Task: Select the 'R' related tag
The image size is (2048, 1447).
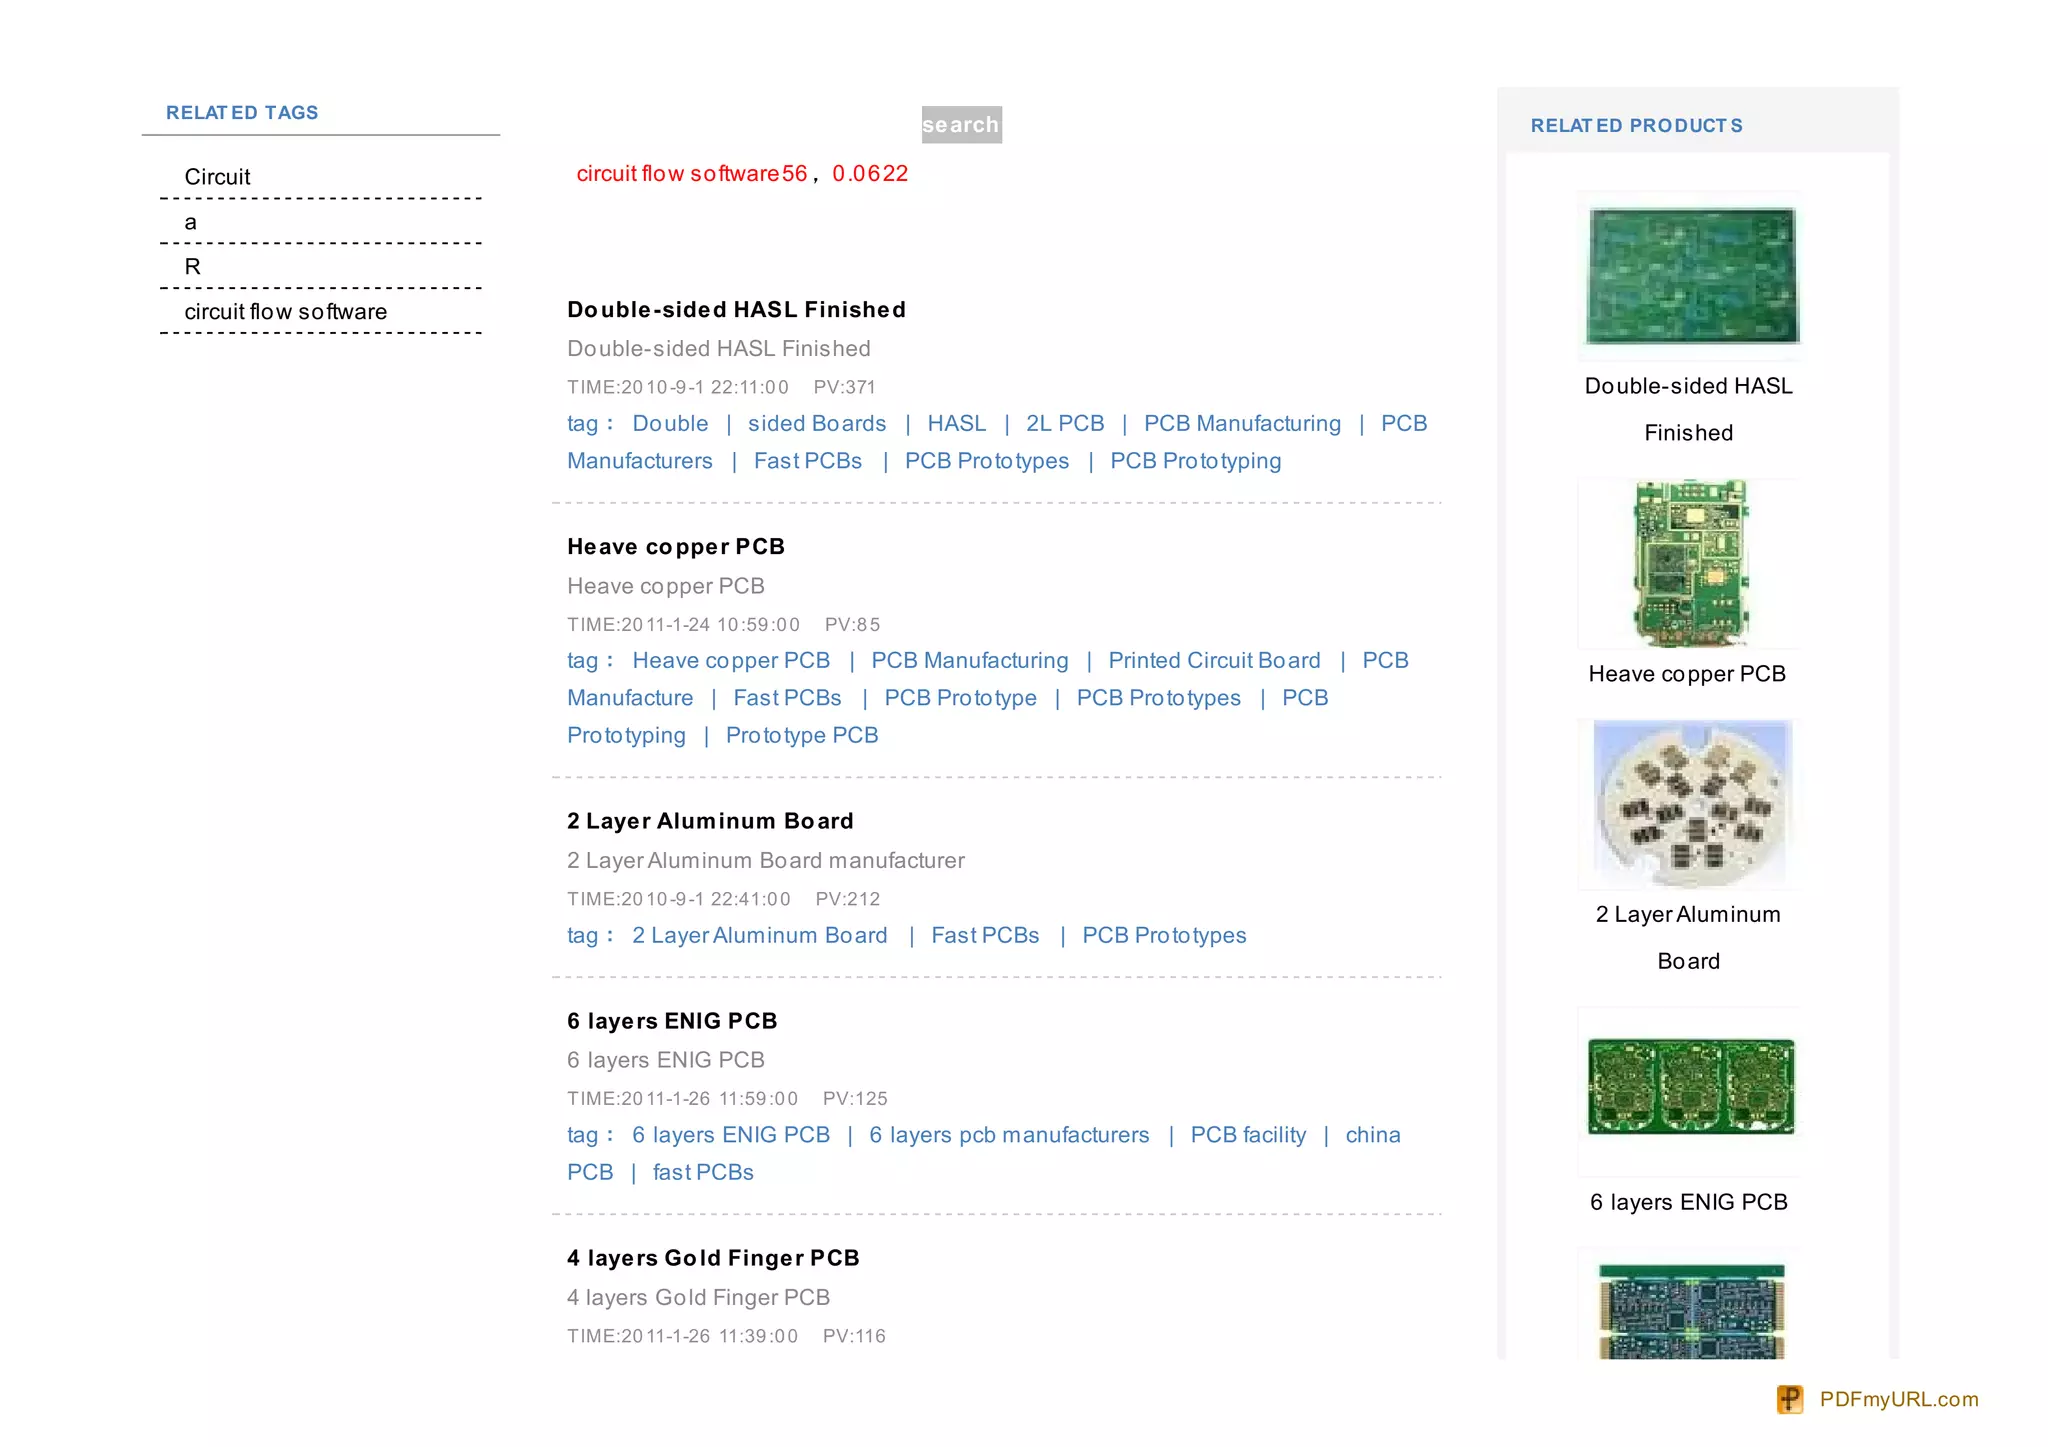Action: 192,267
